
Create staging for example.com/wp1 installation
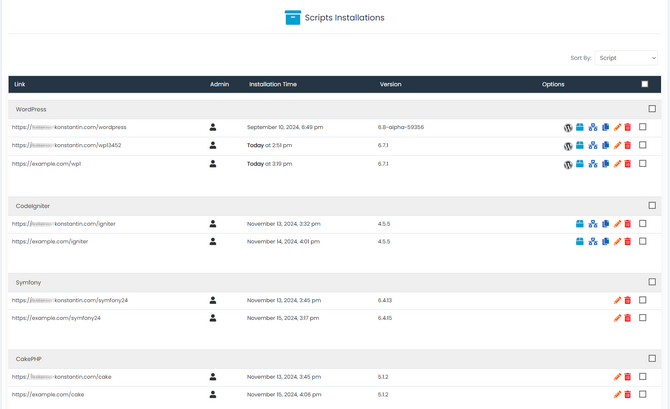click(593, 164)
